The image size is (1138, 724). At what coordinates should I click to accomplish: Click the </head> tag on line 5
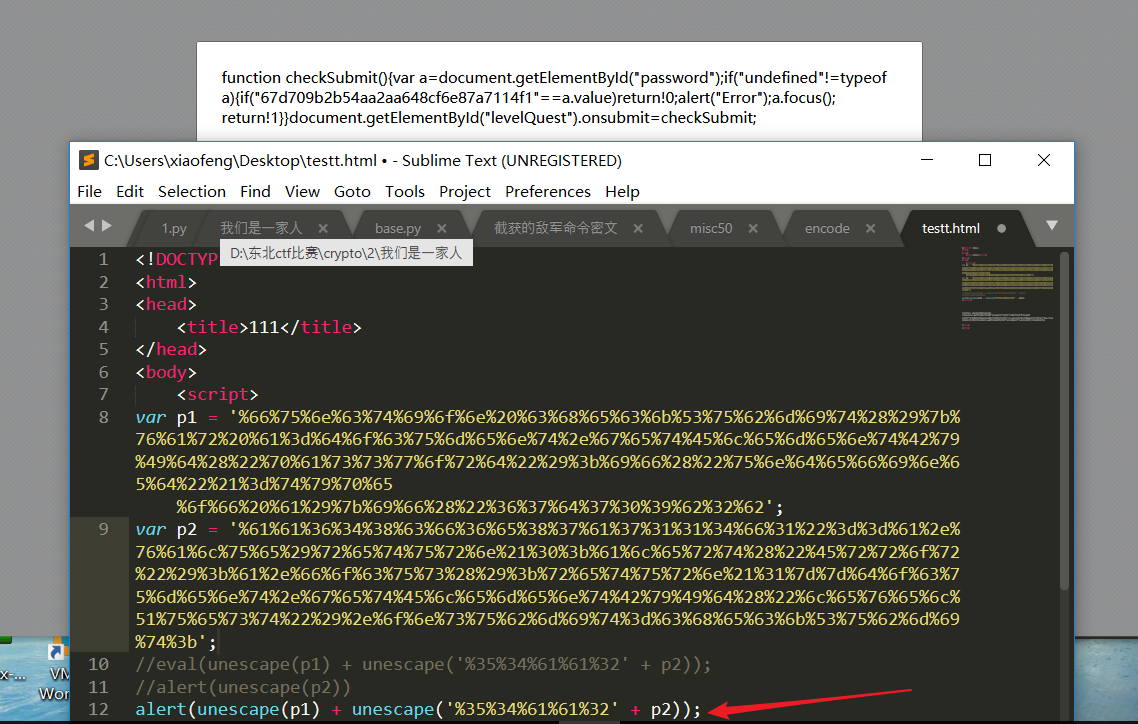[x=171, y=350]
